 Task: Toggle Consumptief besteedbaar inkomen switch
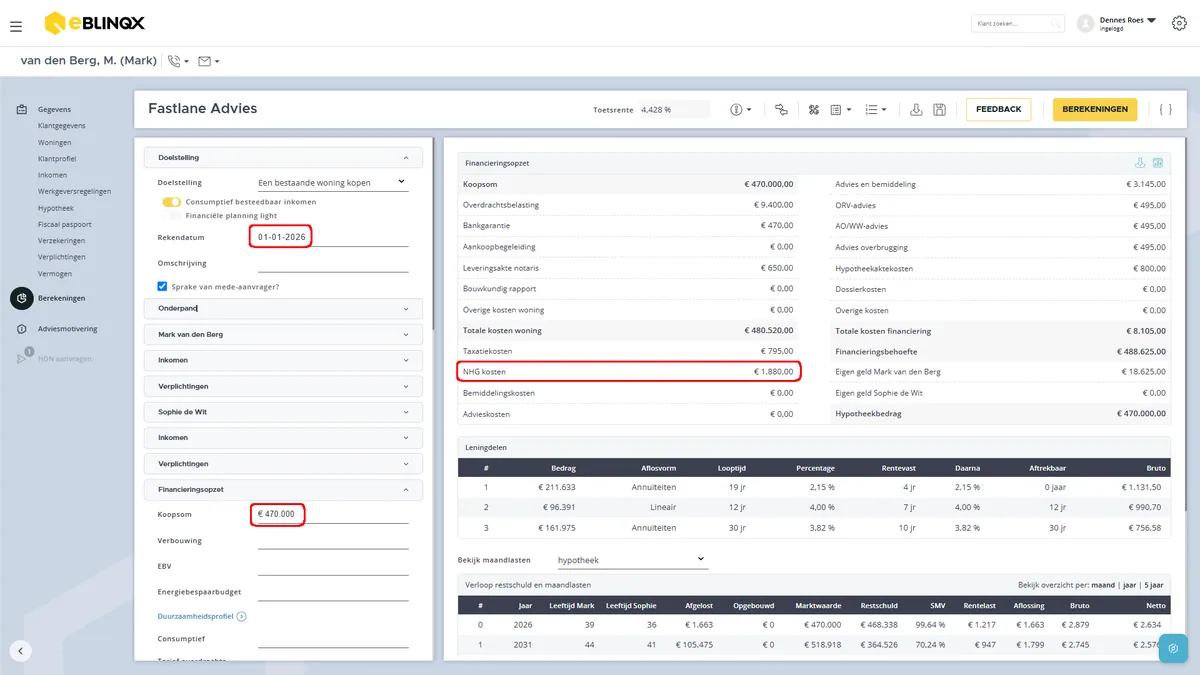172,202
